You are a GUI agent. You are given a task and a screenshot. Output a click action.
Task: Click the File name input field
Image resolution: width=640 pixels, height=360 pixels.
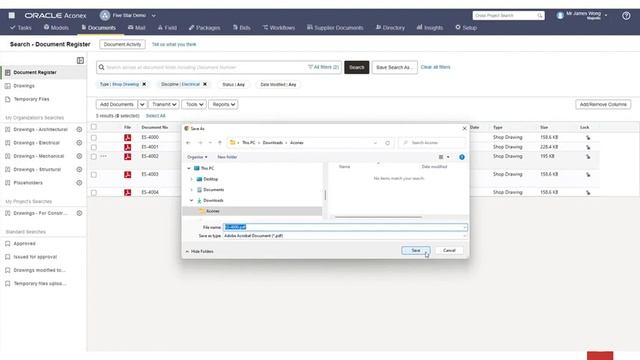click(x=345, y=227)
